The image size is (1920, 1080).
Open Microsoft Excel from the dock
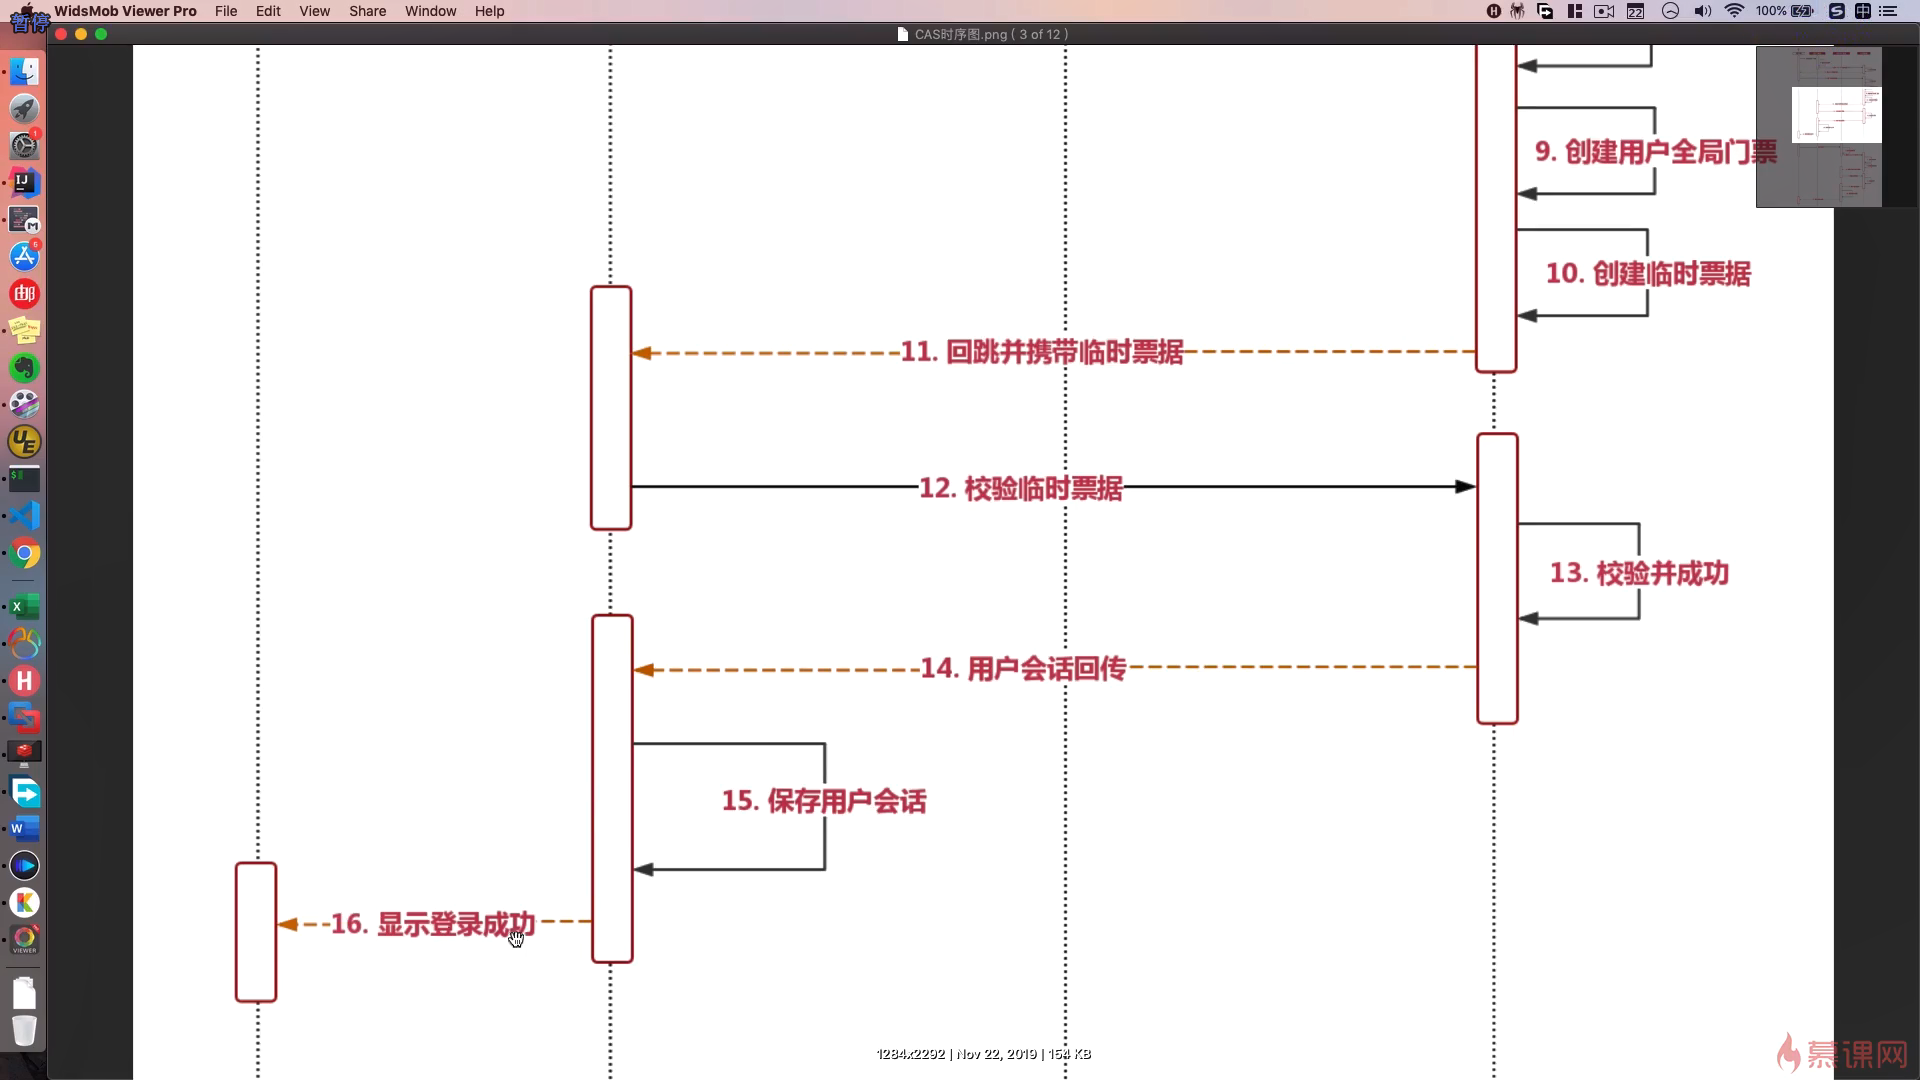pyautogui.click(x=25, y=607)
